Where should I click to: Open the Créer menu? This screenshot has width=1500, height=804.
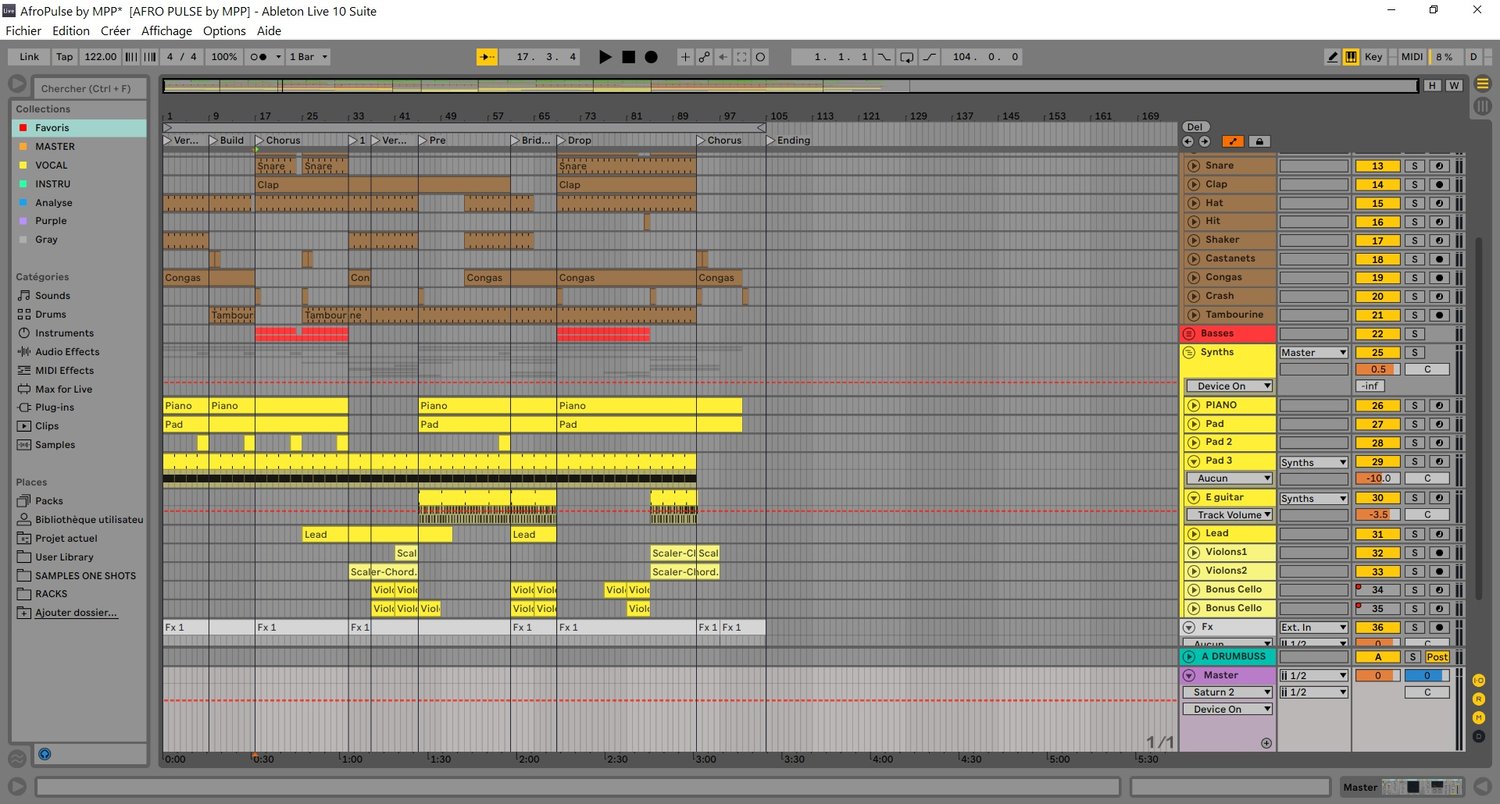coord(116,31)
